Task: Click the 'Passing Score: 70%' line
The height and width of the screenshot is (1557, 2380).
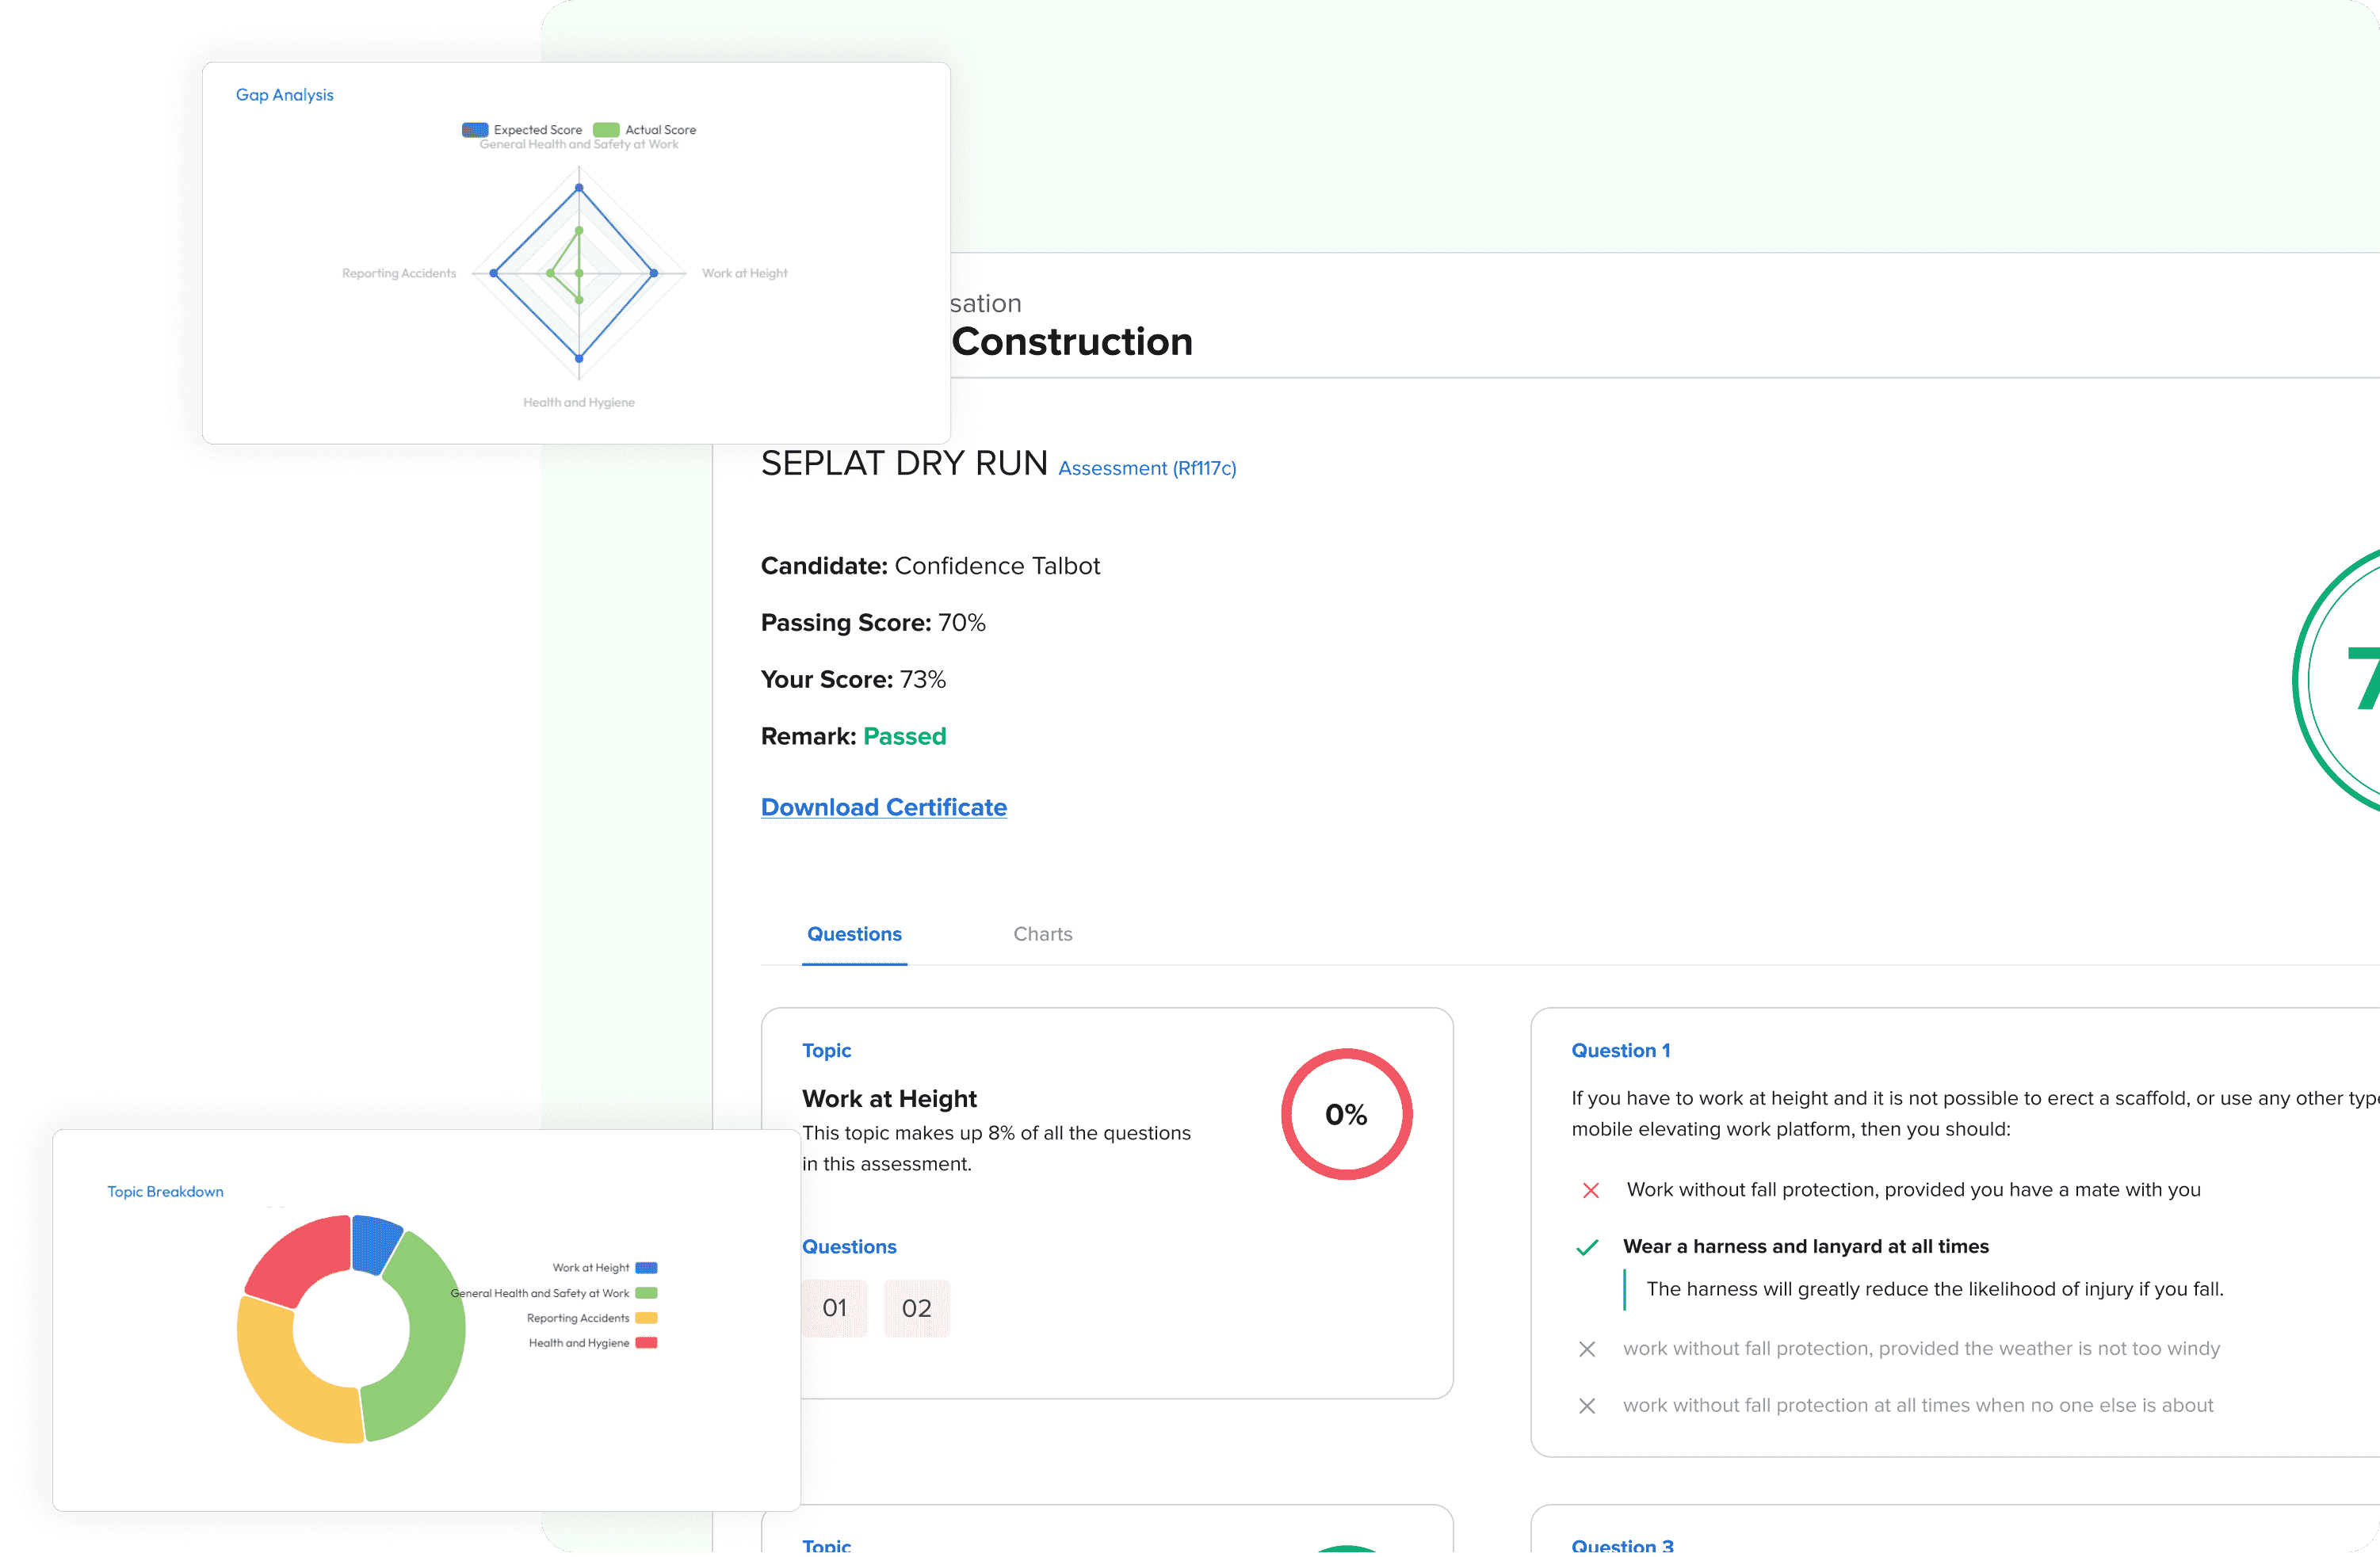Action: click(x=872, y=623)
